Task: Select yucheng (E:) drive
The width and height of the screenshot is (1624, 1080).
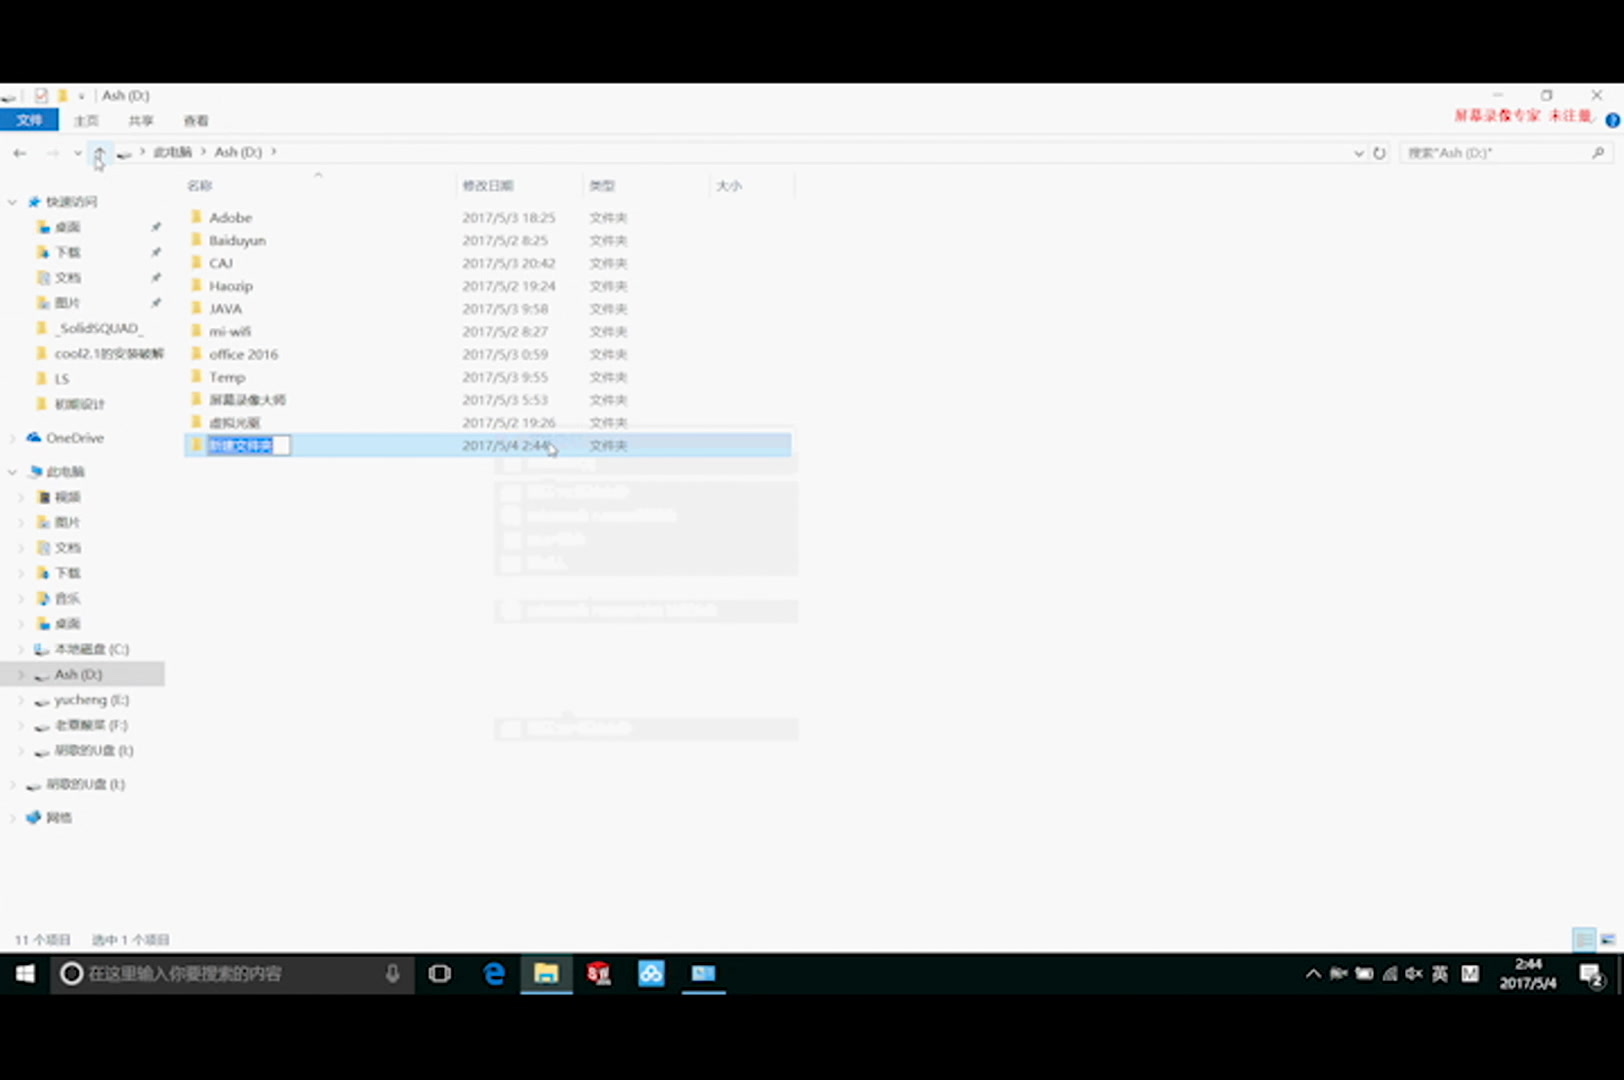Action: coord(92,700)
